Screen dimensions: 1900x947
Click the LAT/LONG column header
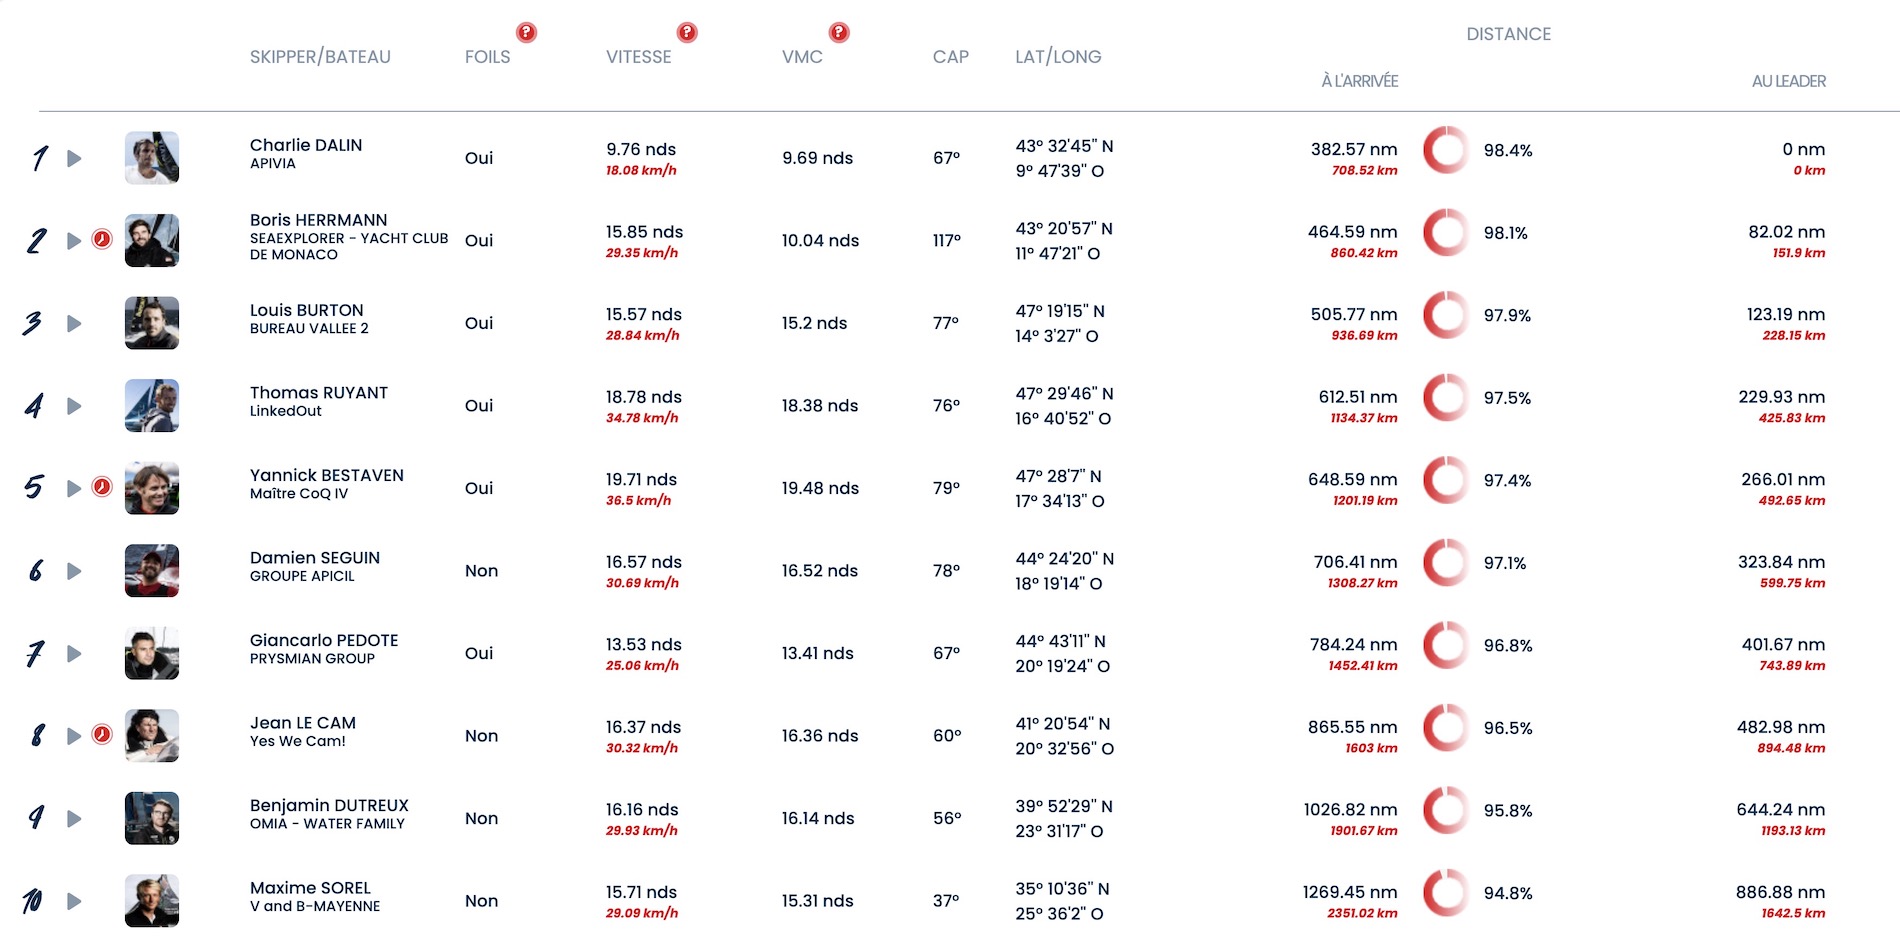click(1058, 57)
